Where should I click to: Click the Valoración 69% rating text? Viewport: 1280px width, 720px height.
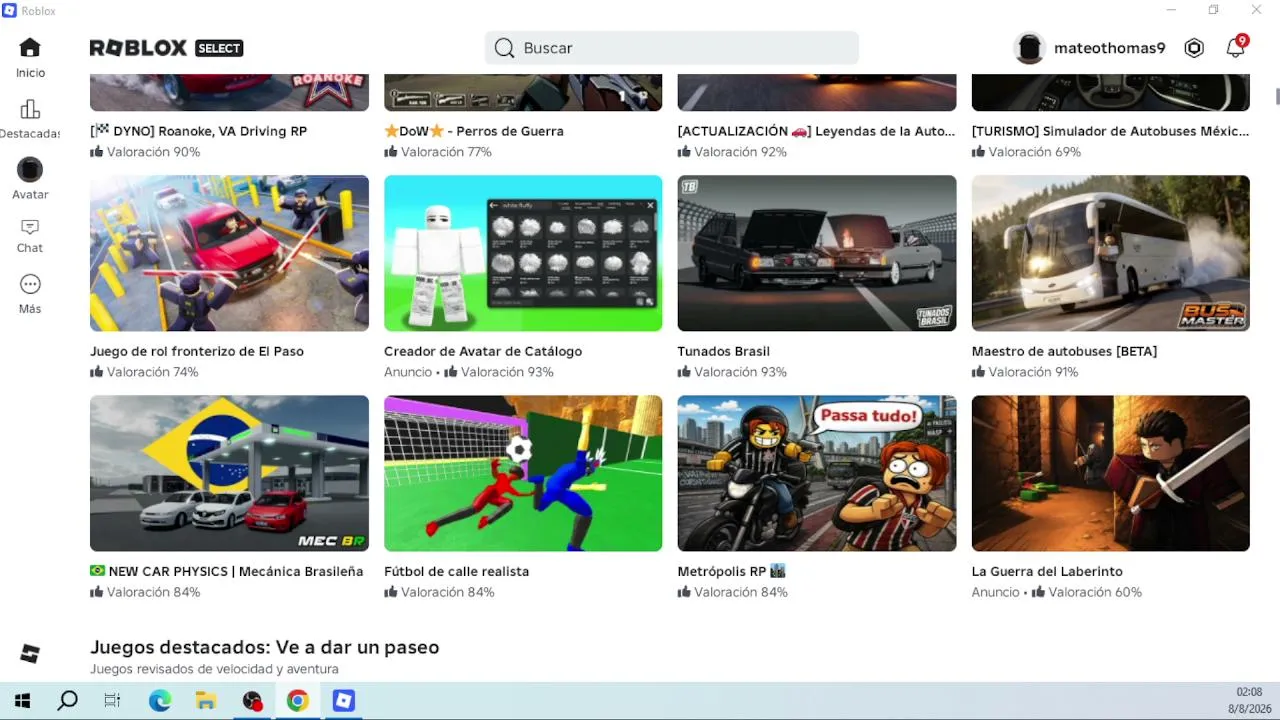click(x=1035, y=152)
